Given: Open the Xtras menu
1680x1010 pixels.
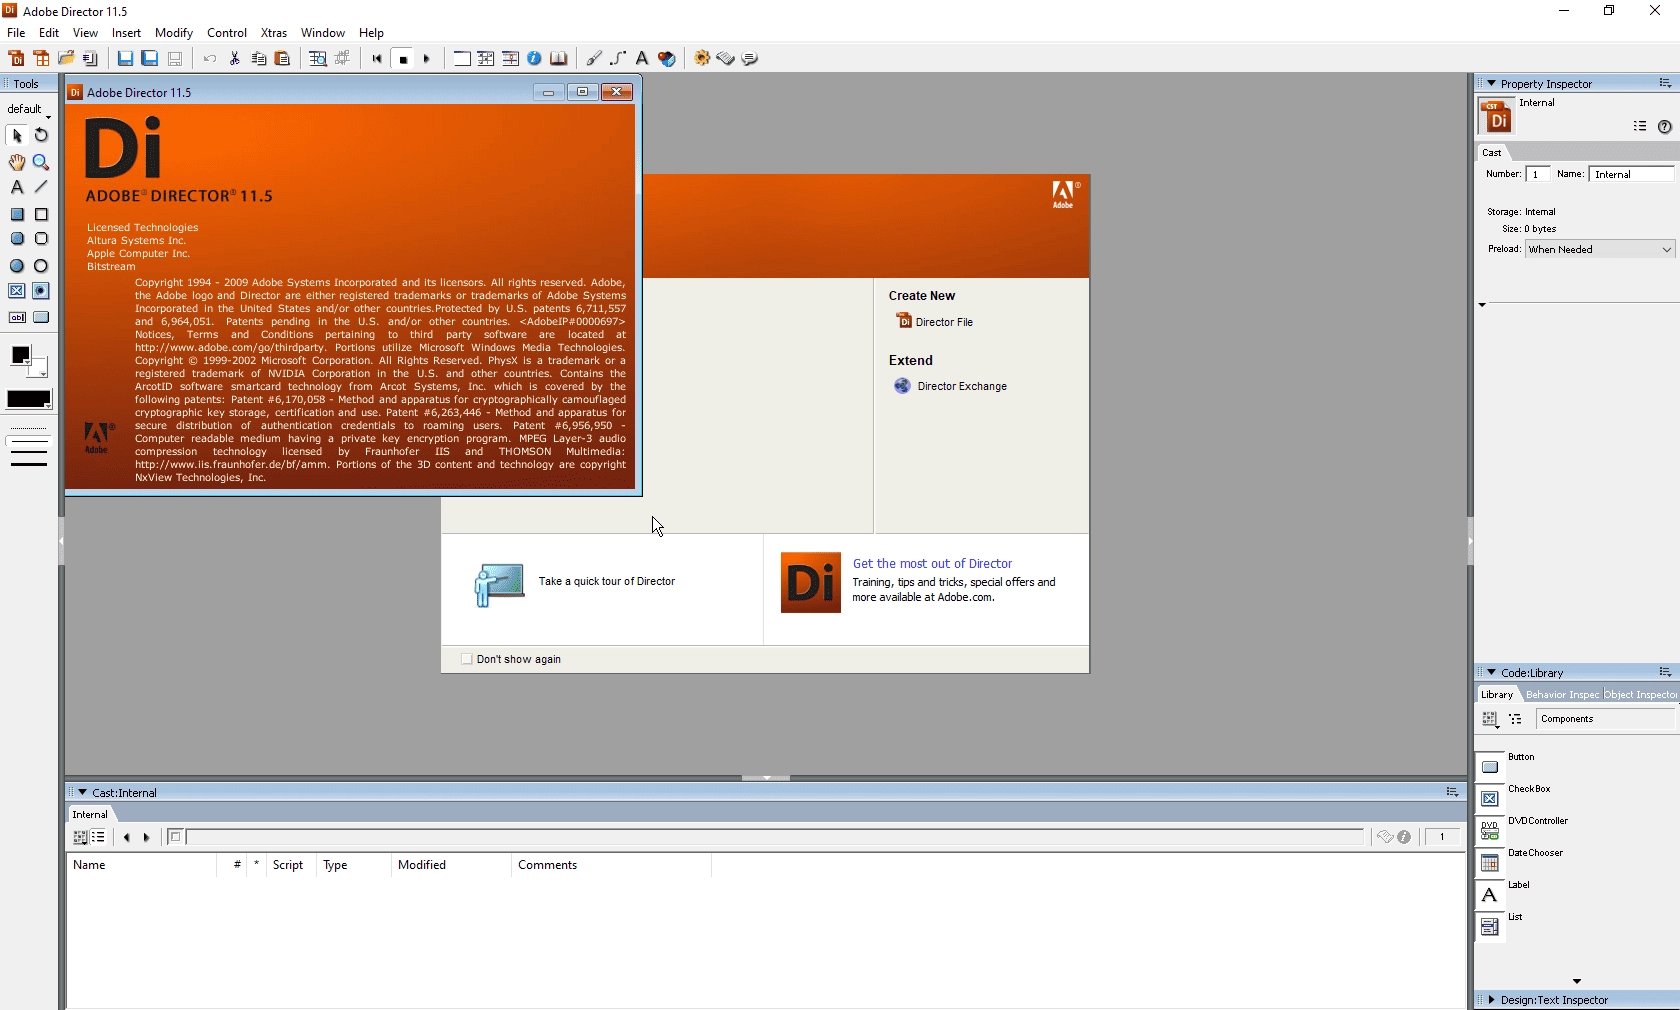Looking at the screenshot, I should pyautogui.click(x=274, y=33).
